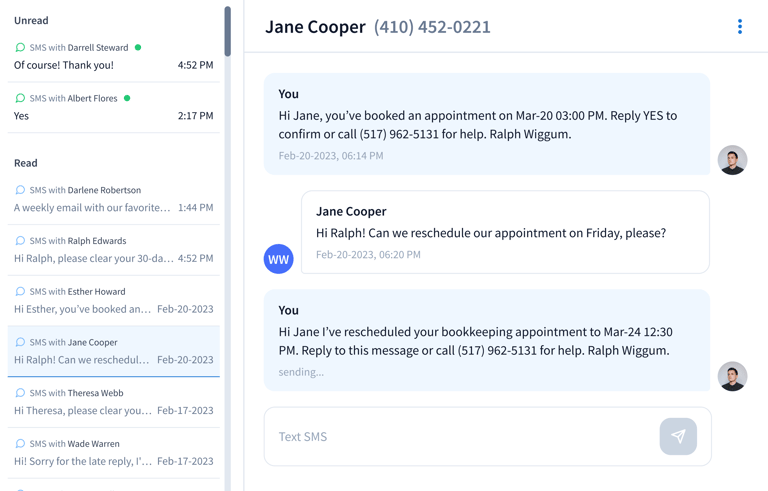Click the SMS icon next to Darlene Robertson

tap(20, 190)
